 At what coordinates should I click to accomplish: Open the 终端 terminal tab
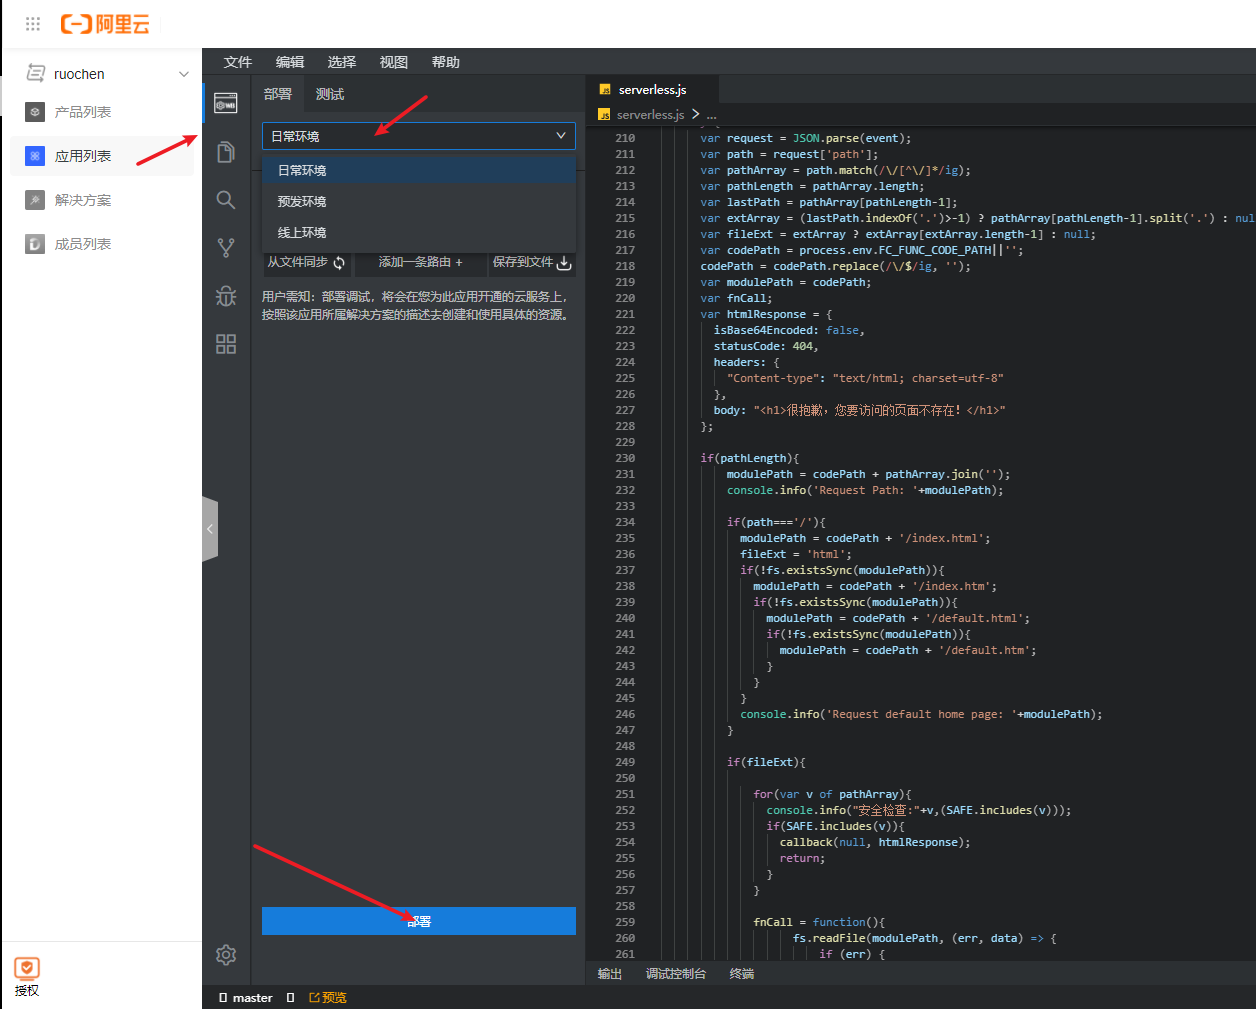742,974
